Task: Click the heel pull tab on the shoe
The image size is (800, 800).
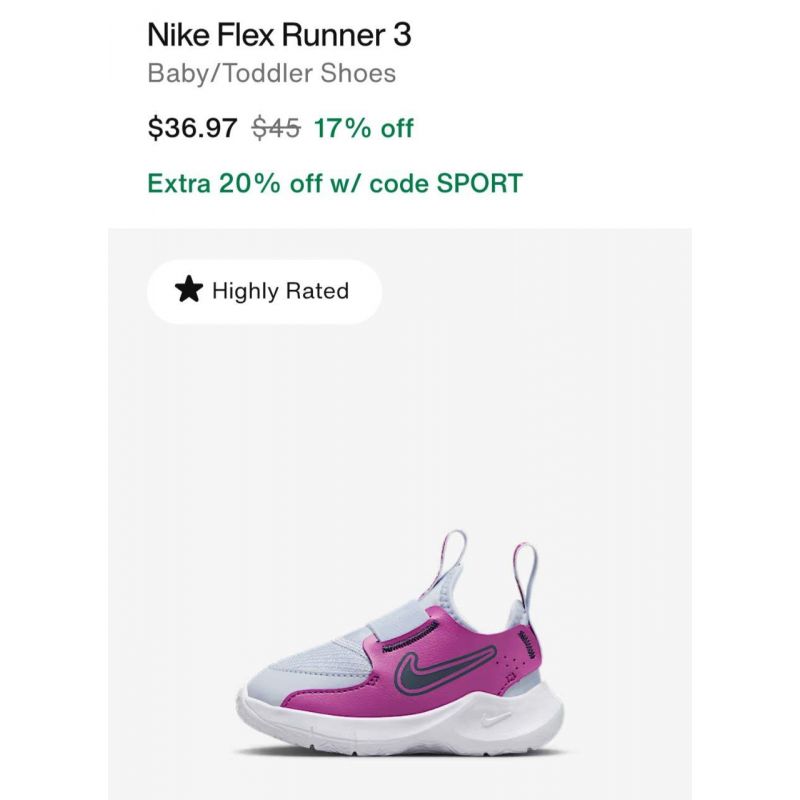Action: tap(524, 574)
